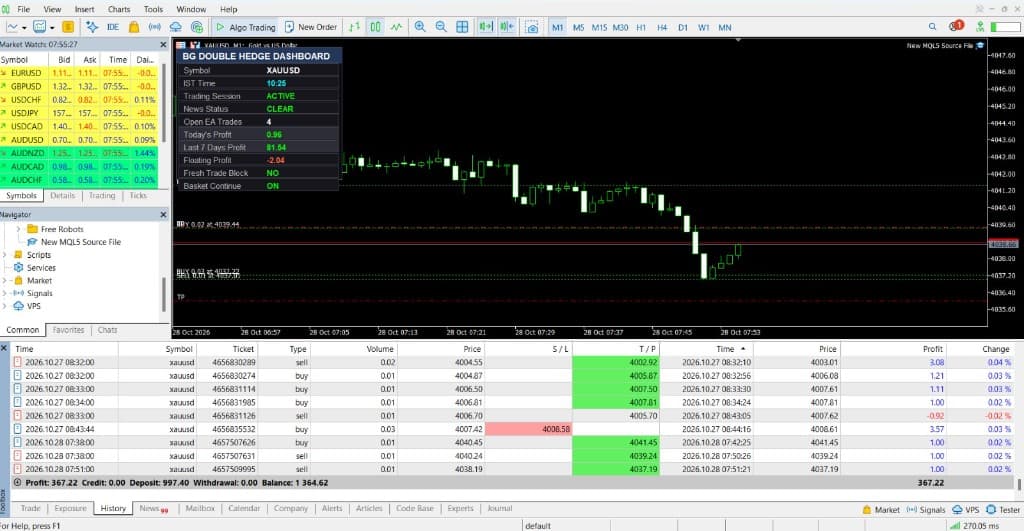The width and height of the screenshot is (1024, 531).
Task: Close the Toolbox history panel
Action: pyautogui.click(x=4, y=348)
